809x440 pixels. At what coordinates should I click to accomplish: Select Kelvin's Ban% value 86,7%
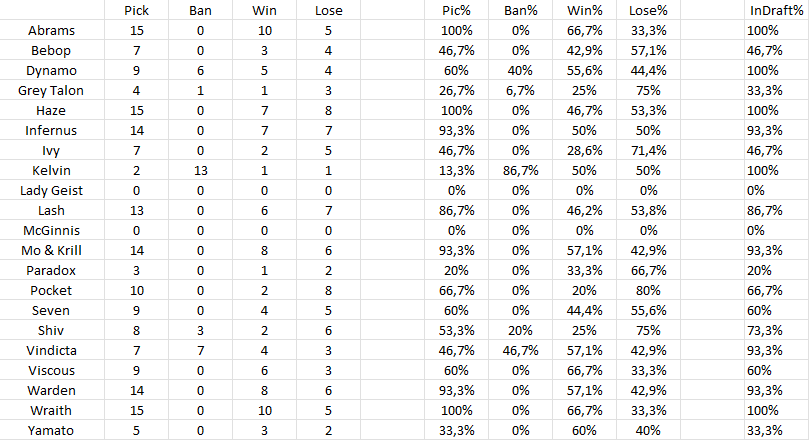(520, 170)
